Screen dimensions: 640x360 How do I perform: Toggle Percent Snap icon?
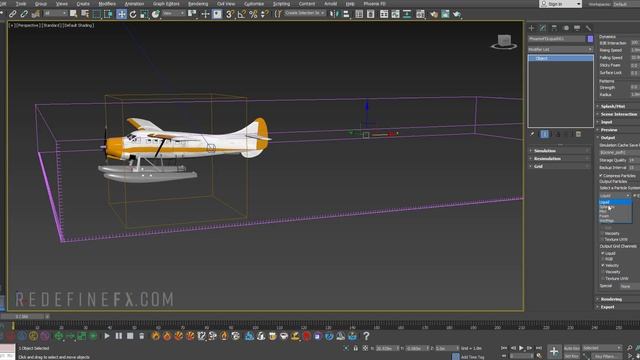click(253, 14)
